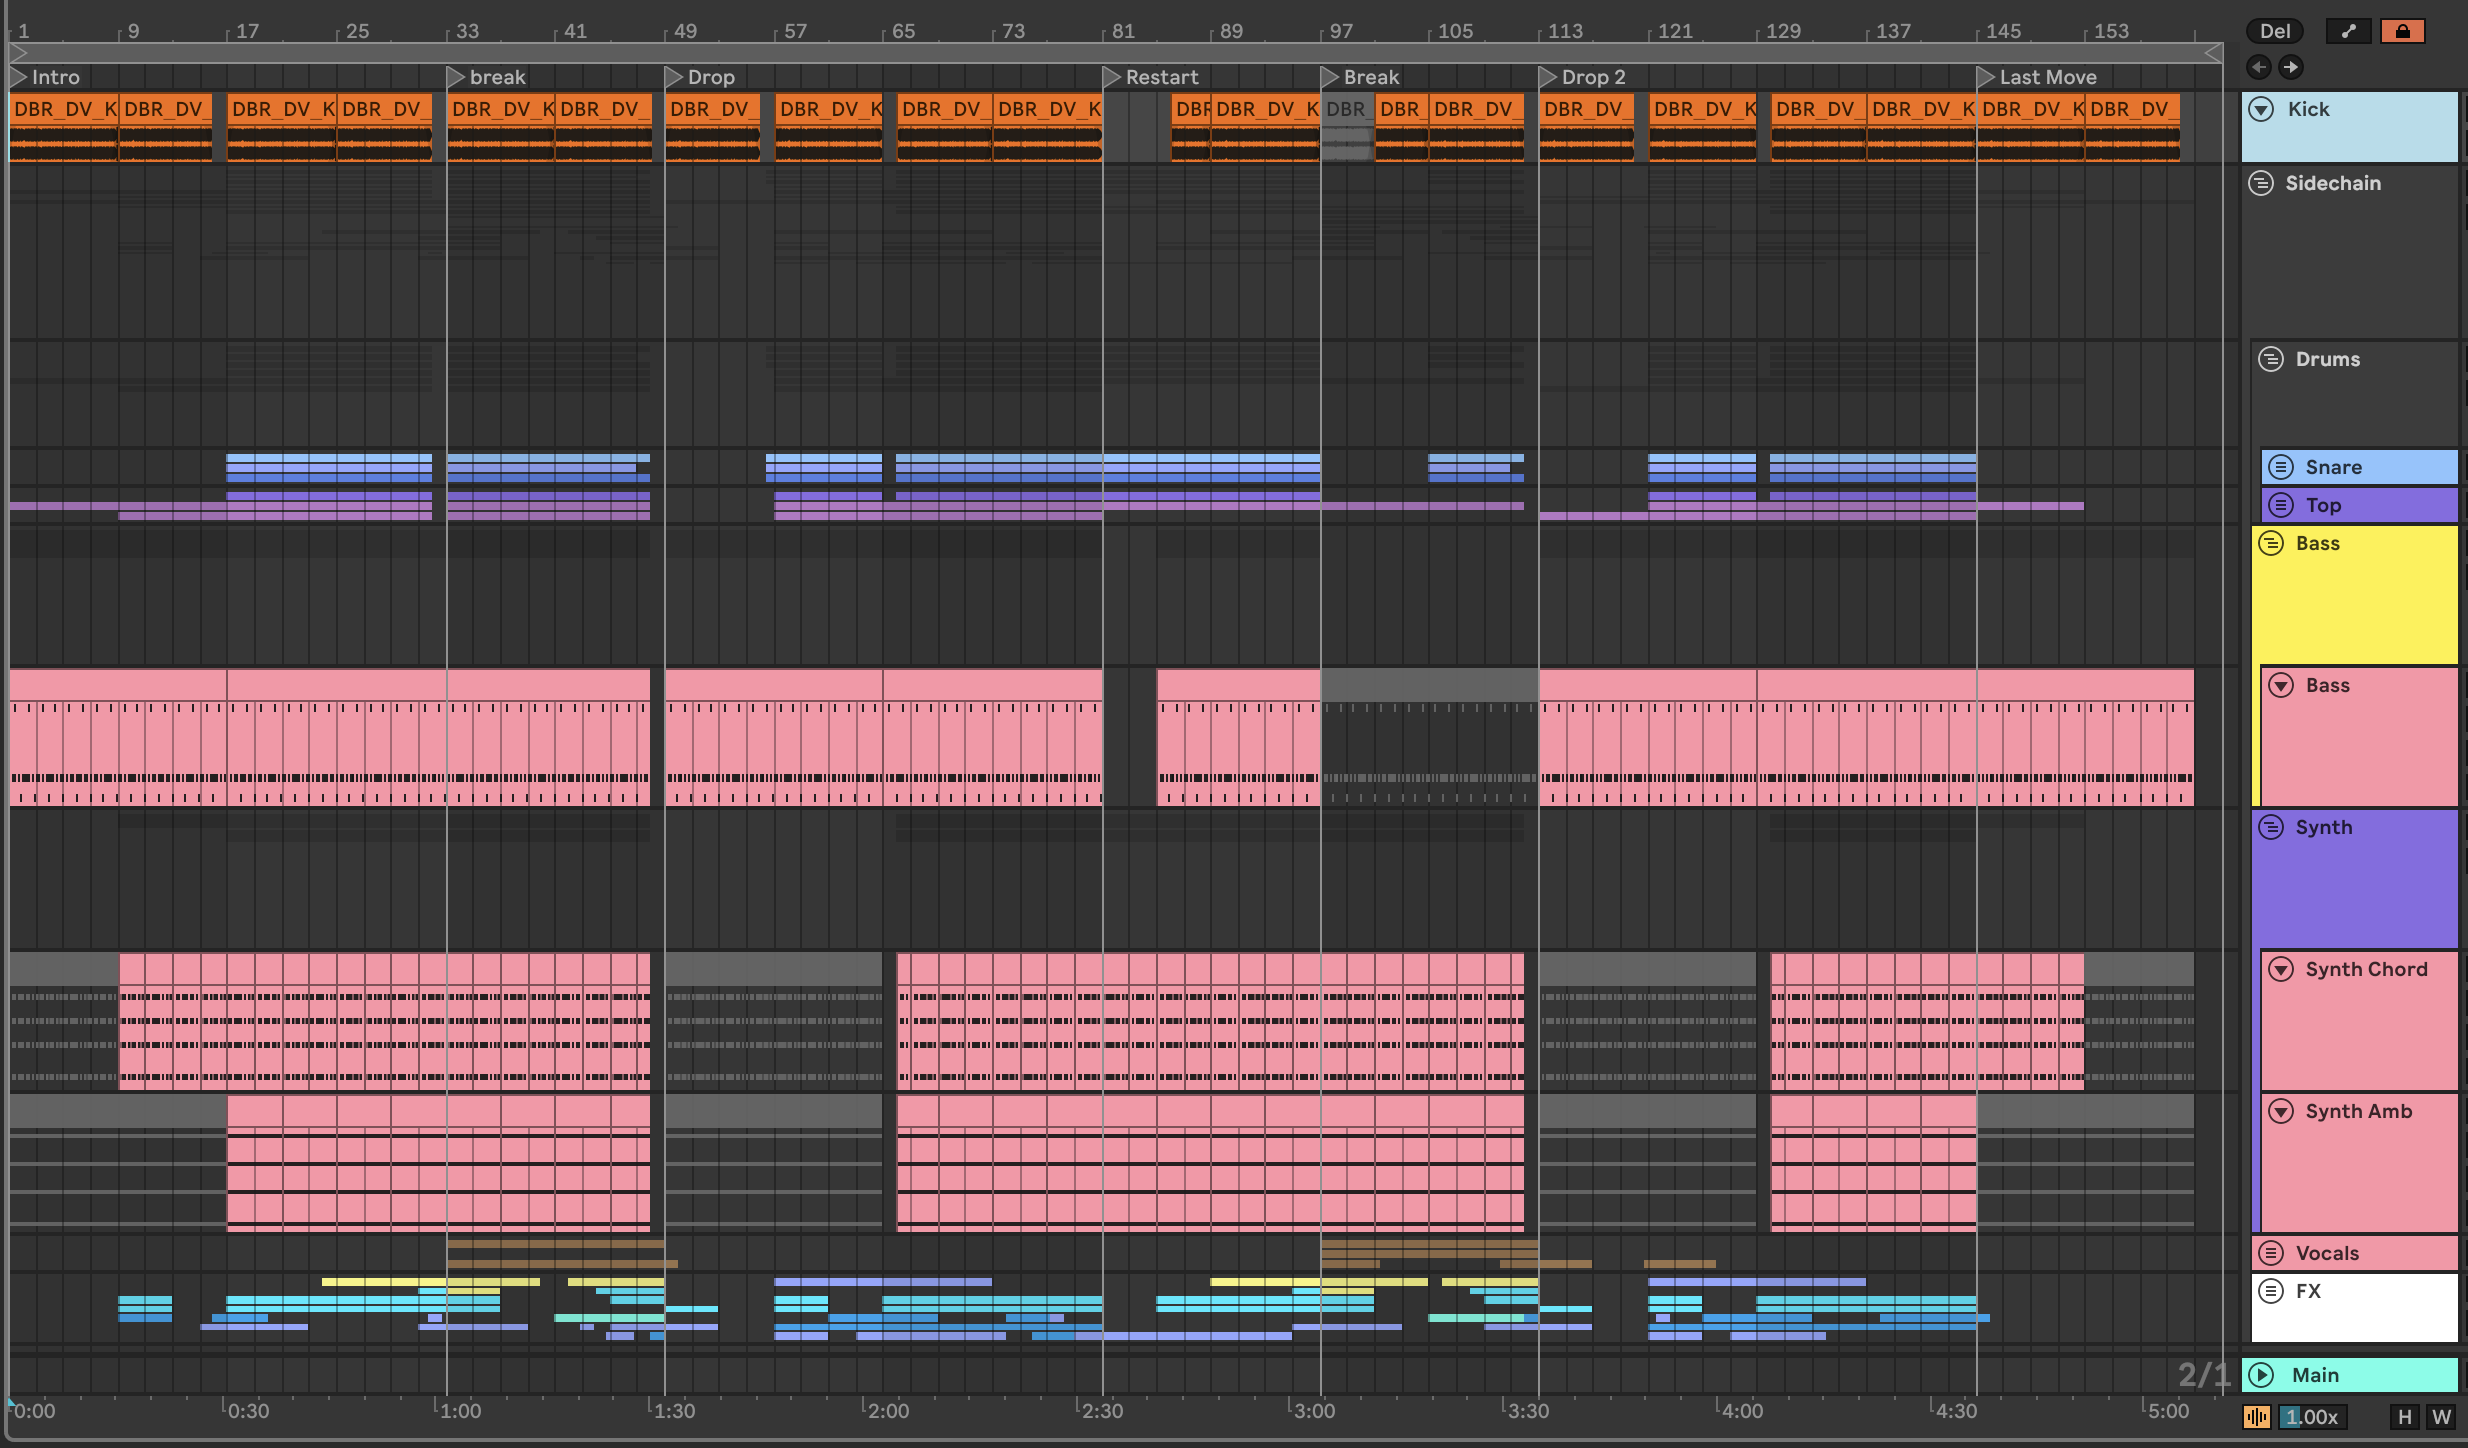Click the Vocals group fold icon
2468x1448 pixels.
click(2271, 1253)
